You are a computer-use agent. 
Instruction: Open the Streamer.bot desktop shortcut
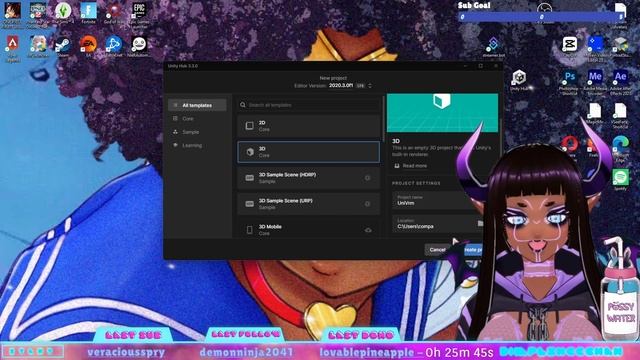coord(493,46)
